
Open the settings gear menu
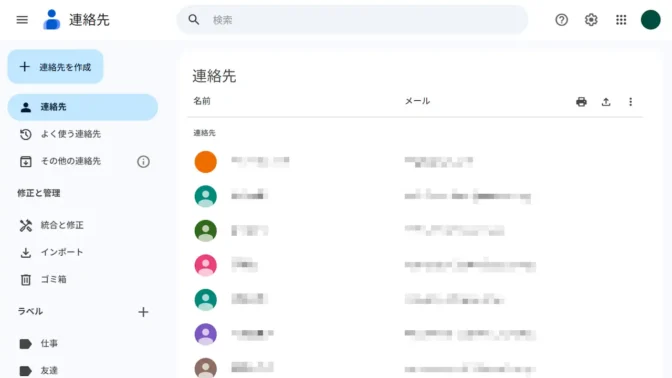click(591, 20)
